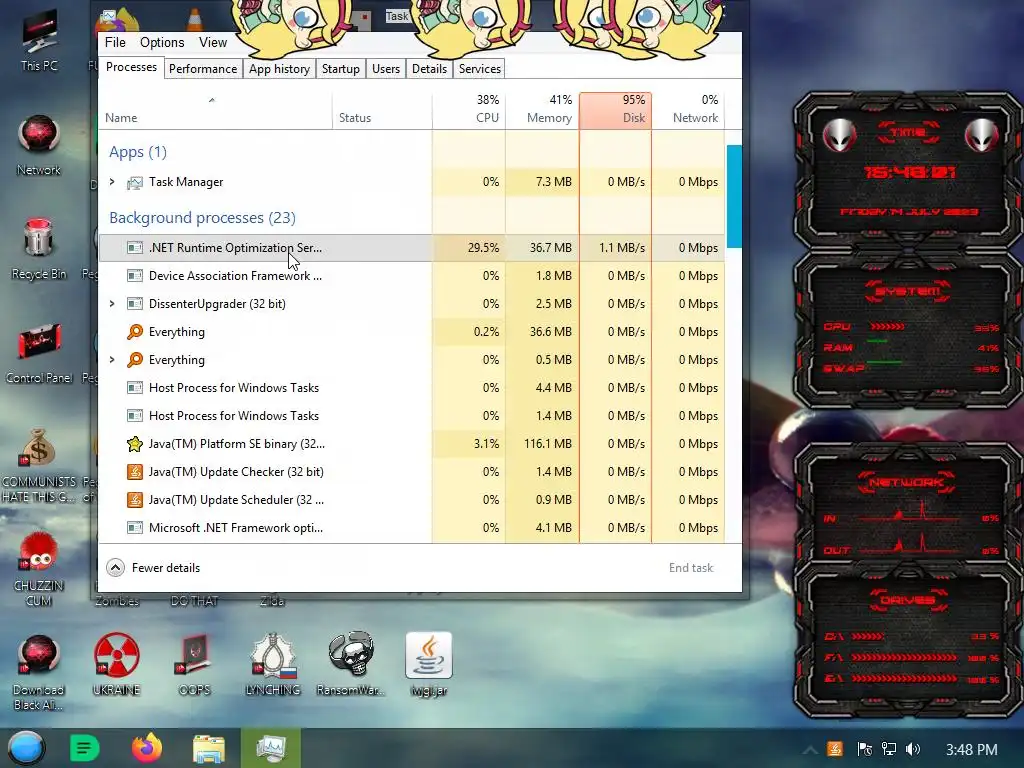Click the Java Update Checker icon

pyautogui.click(x=135, y=472)
